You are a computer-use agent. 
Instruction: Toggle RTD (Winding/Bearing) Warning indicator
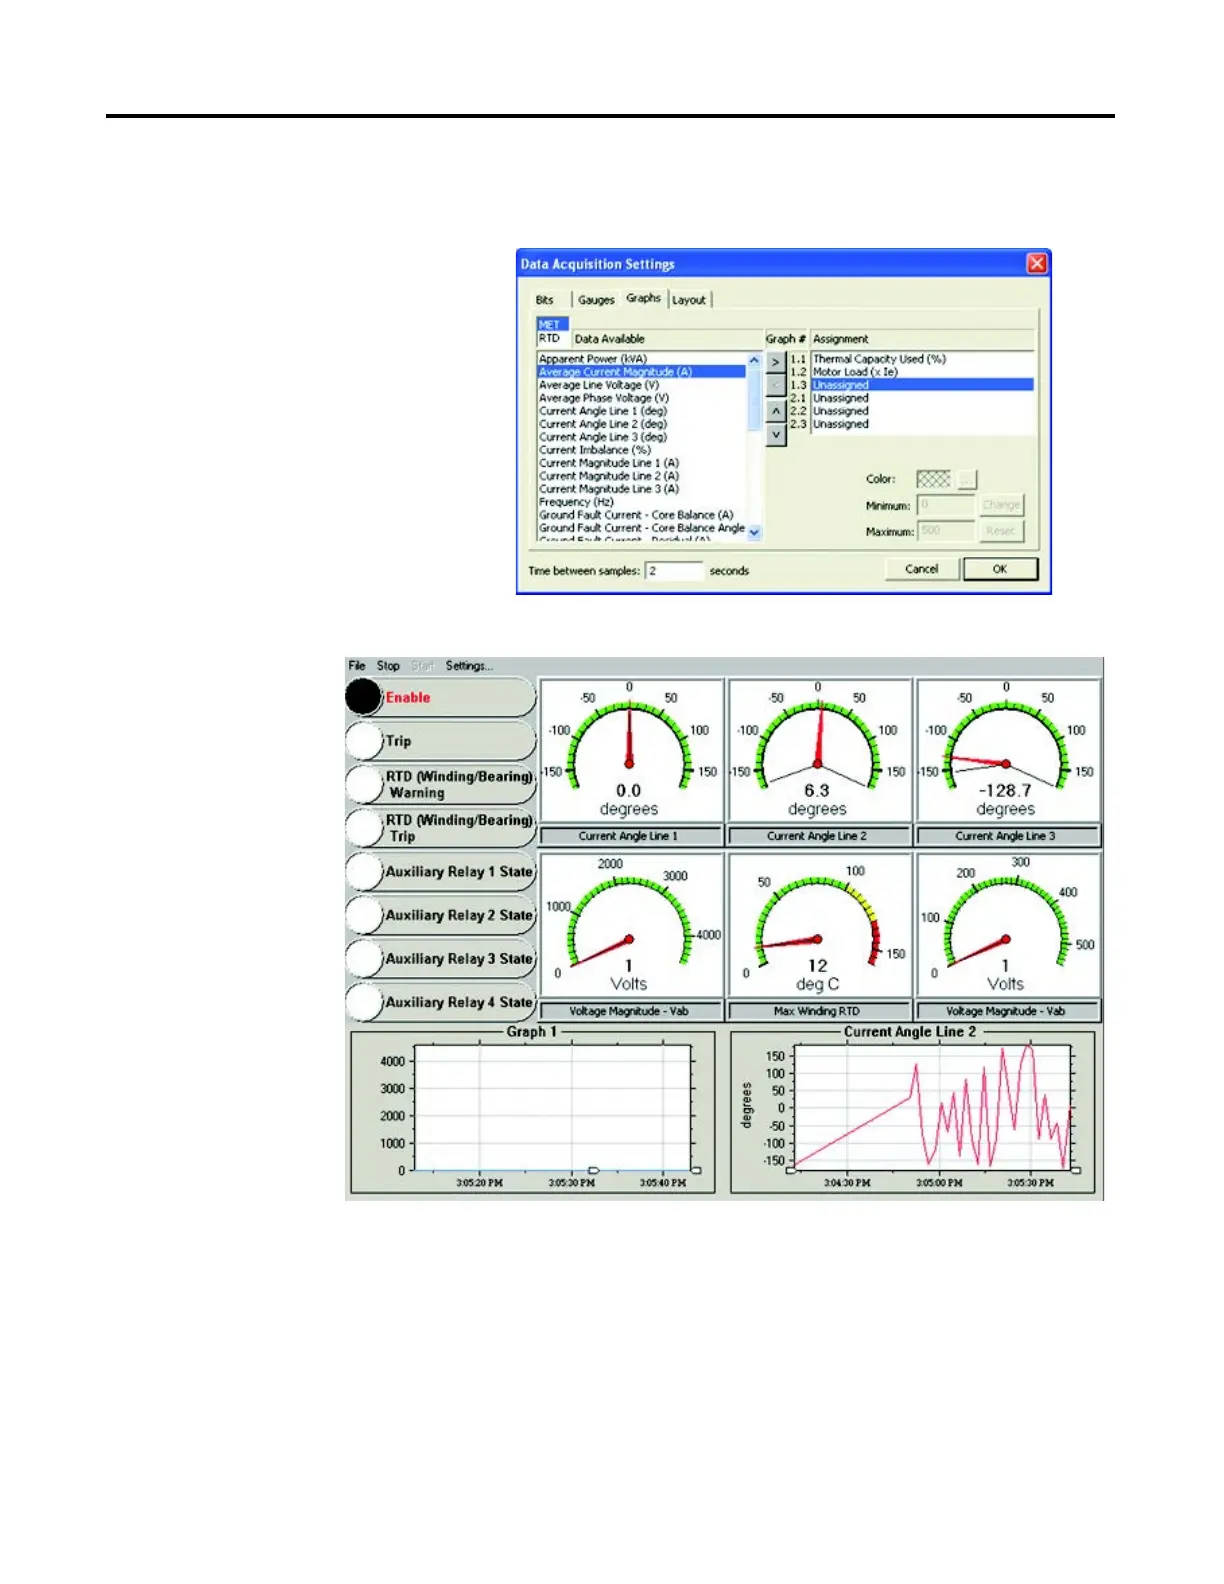[364, 784]
